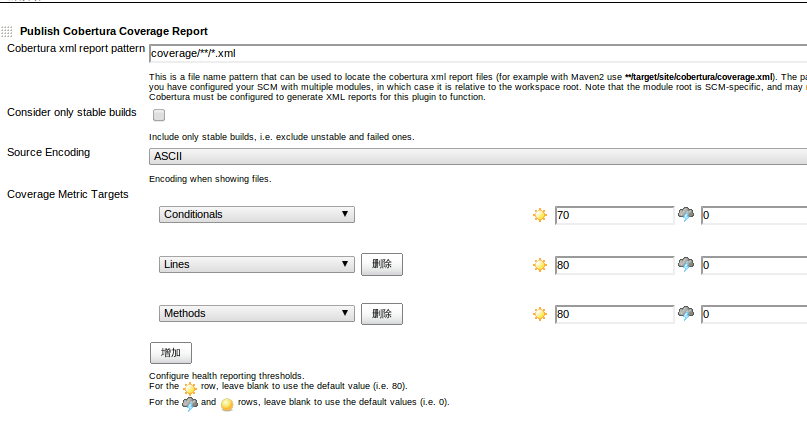Click the sunny icon in the Lines row
The height and width of the screenshot is (425, 807).
click(x=539, y=265)
